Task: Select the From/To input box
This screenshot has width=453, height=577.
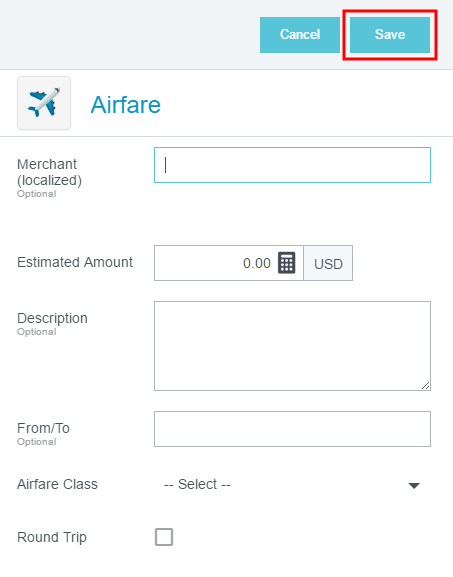Action: 292,429
